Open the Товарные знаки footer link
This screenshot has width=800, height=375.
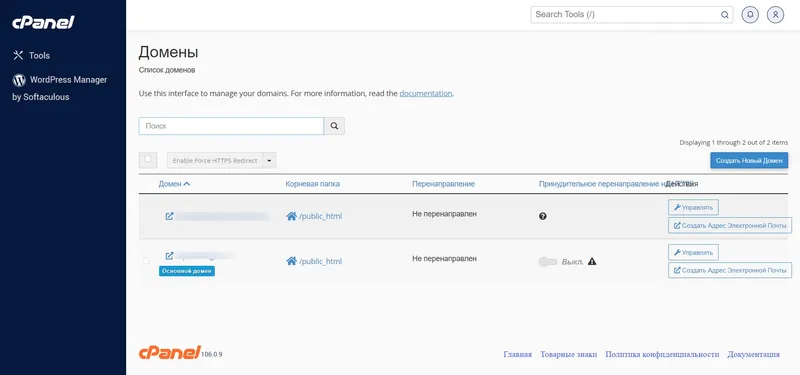coord(568,354)
